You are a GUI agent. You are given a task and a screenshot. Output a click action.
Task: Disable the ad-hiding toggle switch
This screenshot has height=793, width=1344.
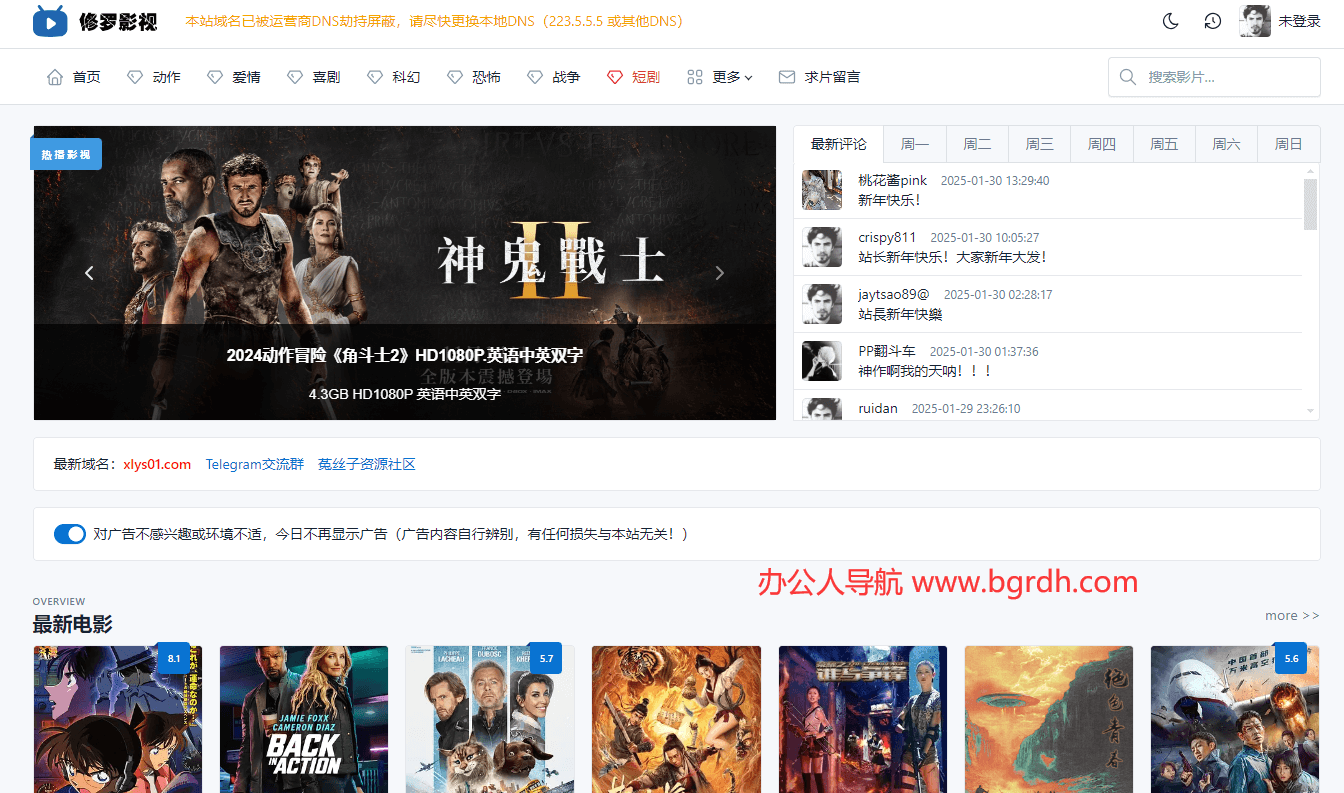click(x=69, y=533)
